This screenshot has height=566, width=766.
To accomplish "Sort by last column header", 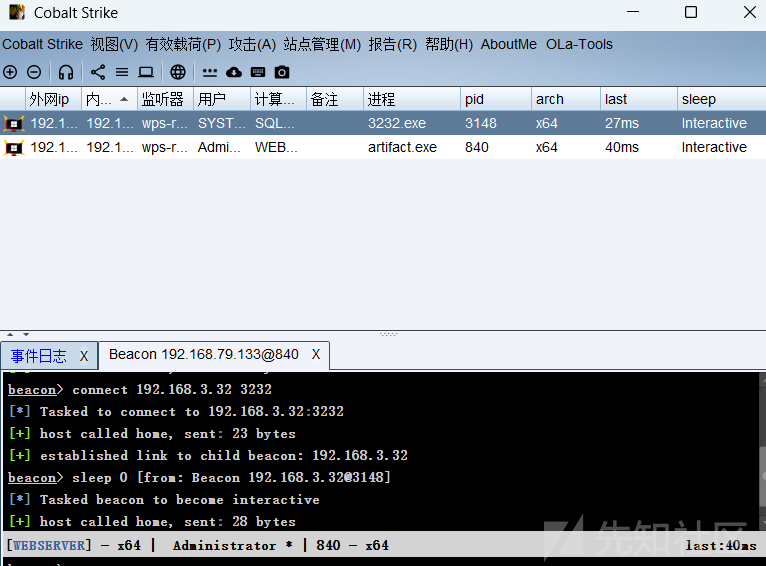I will coord(639,99).
